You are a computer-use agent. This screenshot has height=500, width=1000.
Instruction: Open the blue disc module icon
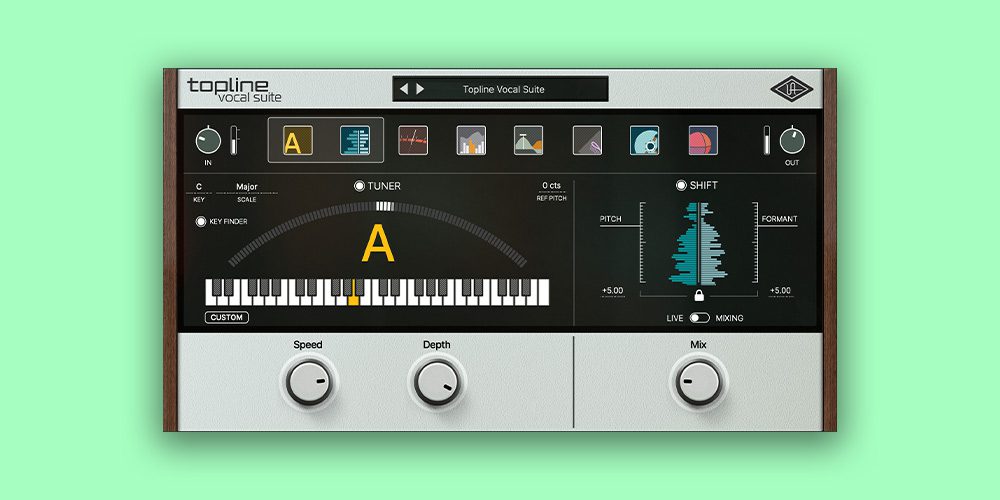pos(645,141)
